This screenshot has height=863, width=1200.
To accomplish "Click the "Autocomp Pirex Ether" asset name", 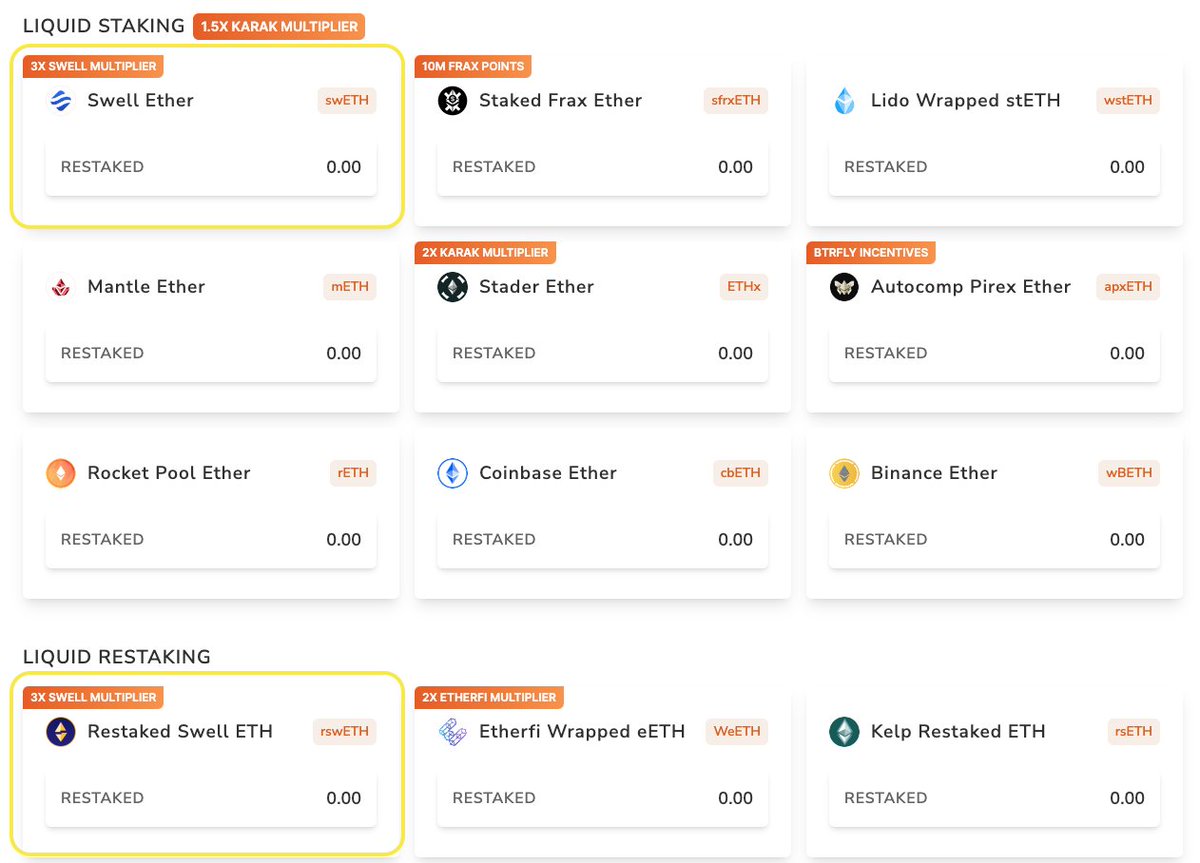I will pyautogui.click(x=971, y=287).
